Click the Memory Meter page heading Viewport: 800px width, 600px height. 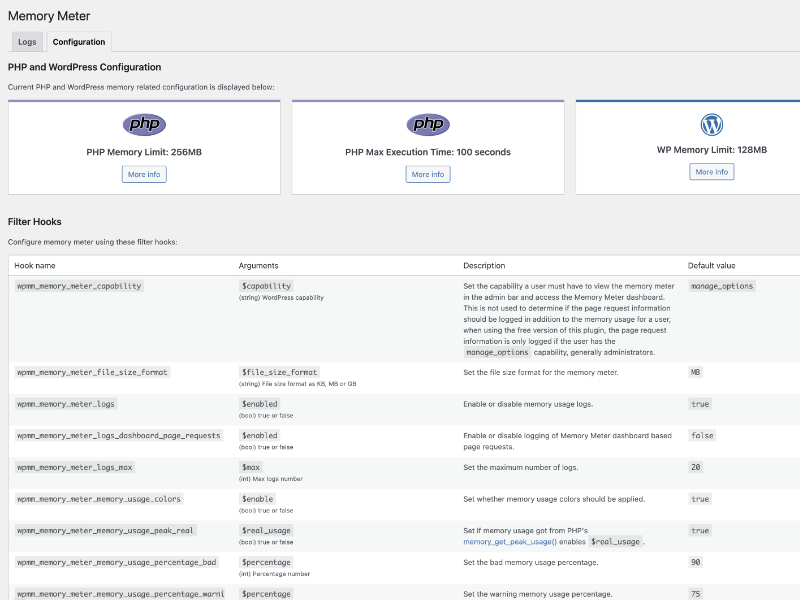tap(49, 16)
